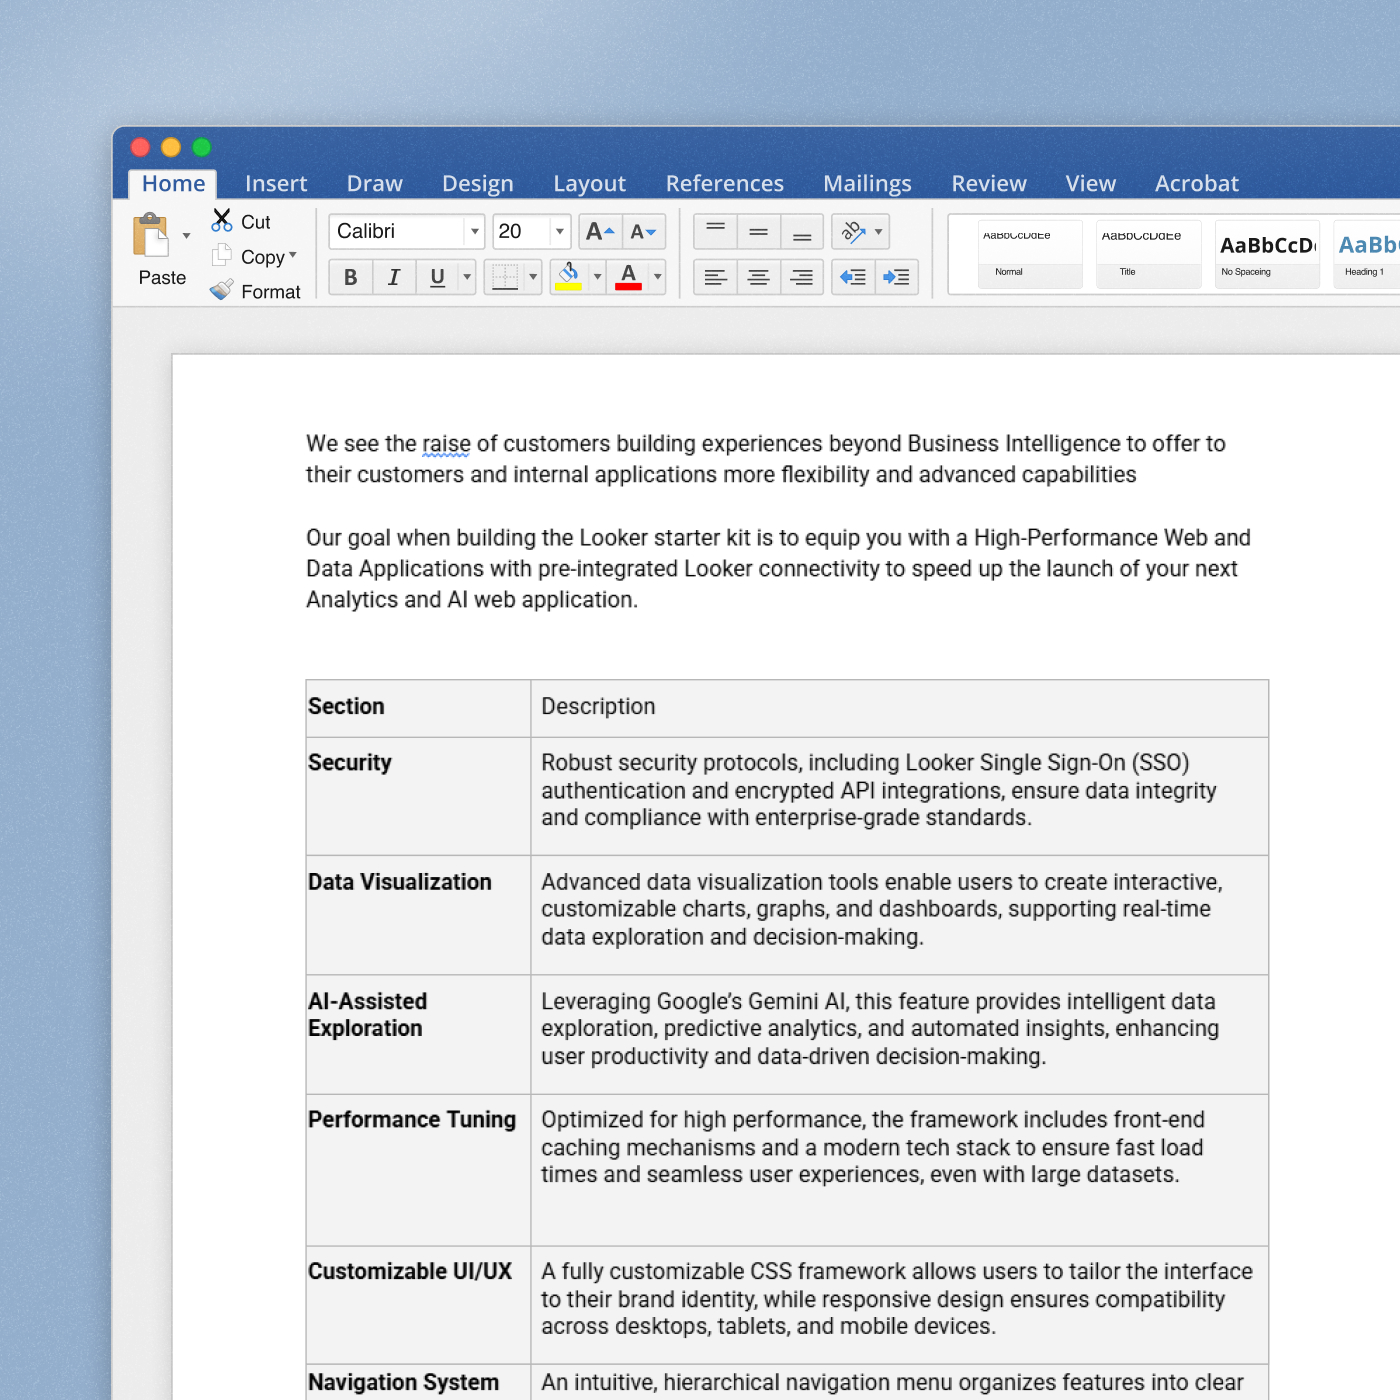The width and height of the screenshot is (1400, 1400).
Task: Click the "Data Visualization" table cell
Action: 418,915
